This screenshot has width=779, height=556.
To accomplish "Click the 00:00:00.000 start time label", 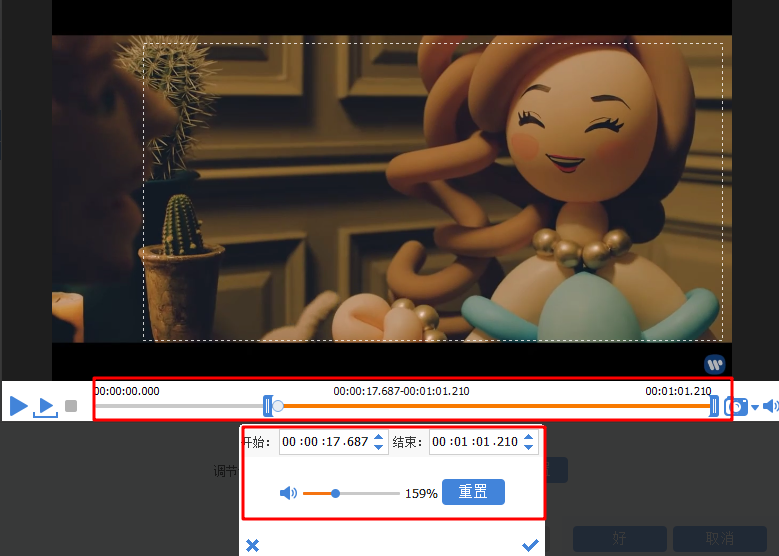I will [x=127, y=391].
